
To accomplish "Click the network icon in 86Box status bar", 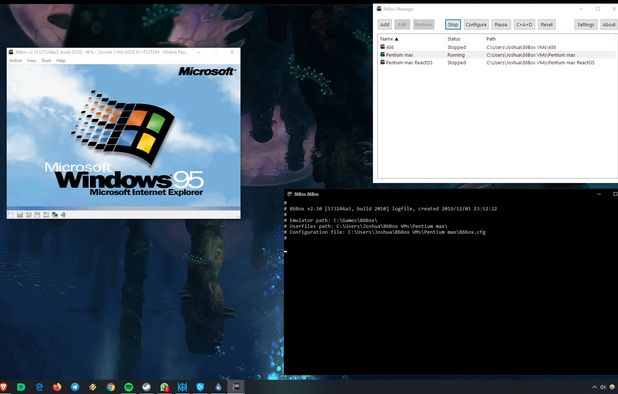I will 55,215.
